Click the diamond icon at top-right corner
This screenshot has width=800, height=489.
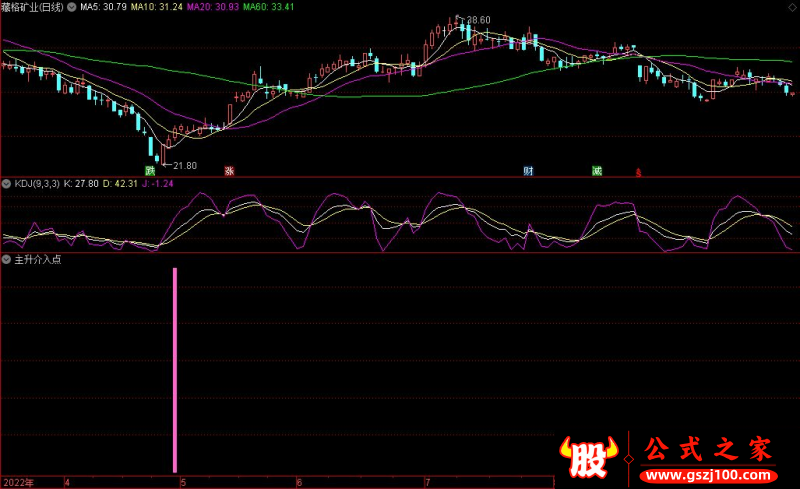(791, 7)
